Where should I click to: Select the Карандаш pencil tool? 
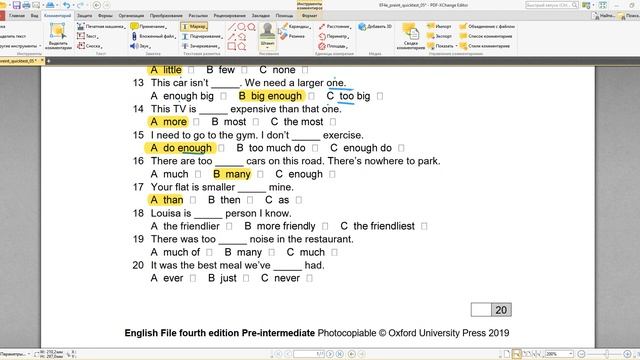pyautogui.click(x=296, y=27)
